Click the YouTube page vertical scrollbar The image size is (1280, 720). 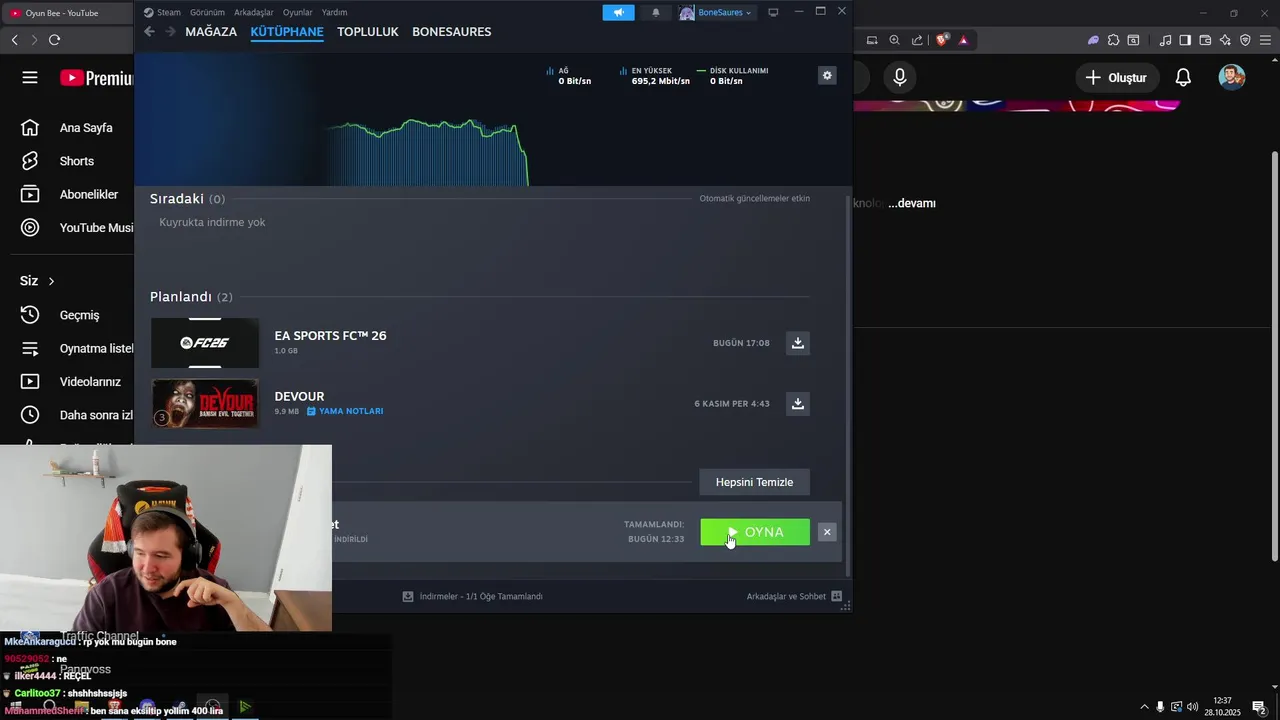coord(1274,356)
